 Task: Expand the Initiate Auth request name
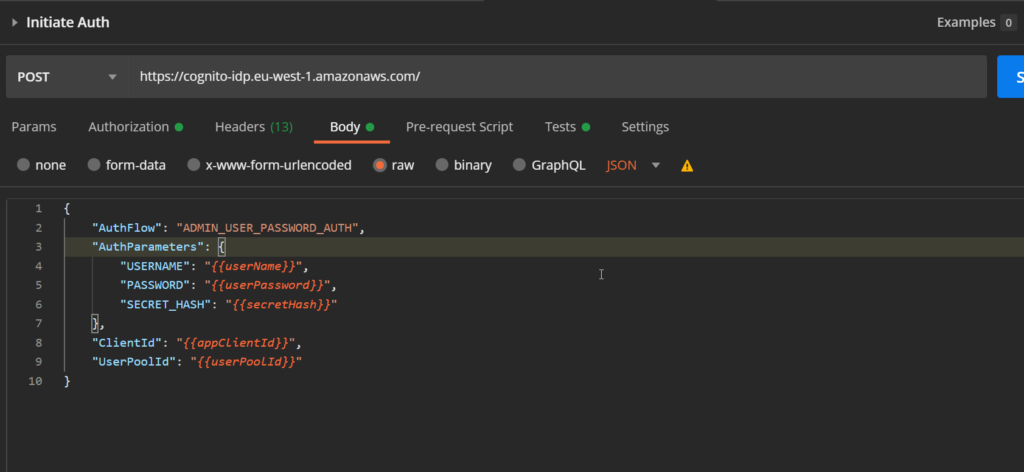point(14,22)
